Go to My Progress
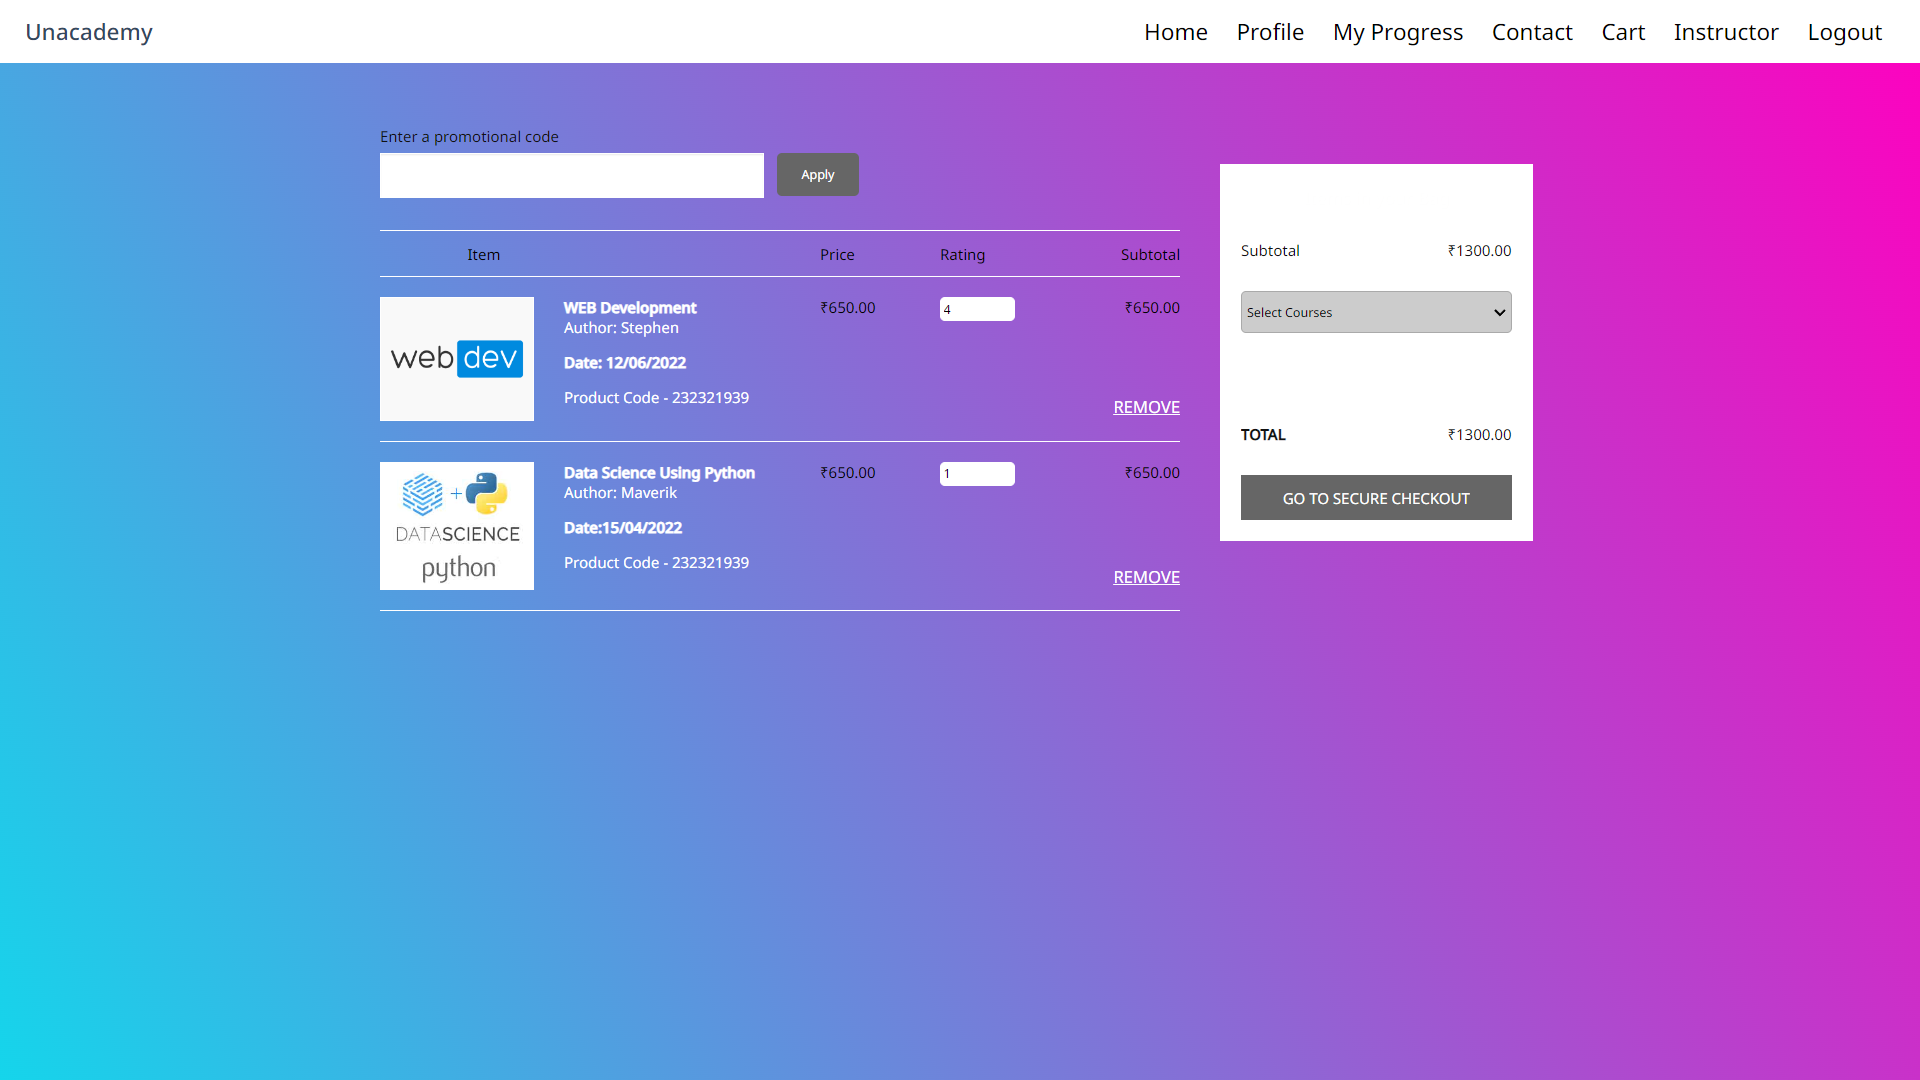The image size is (1920, 1080). coord(1397,31)
